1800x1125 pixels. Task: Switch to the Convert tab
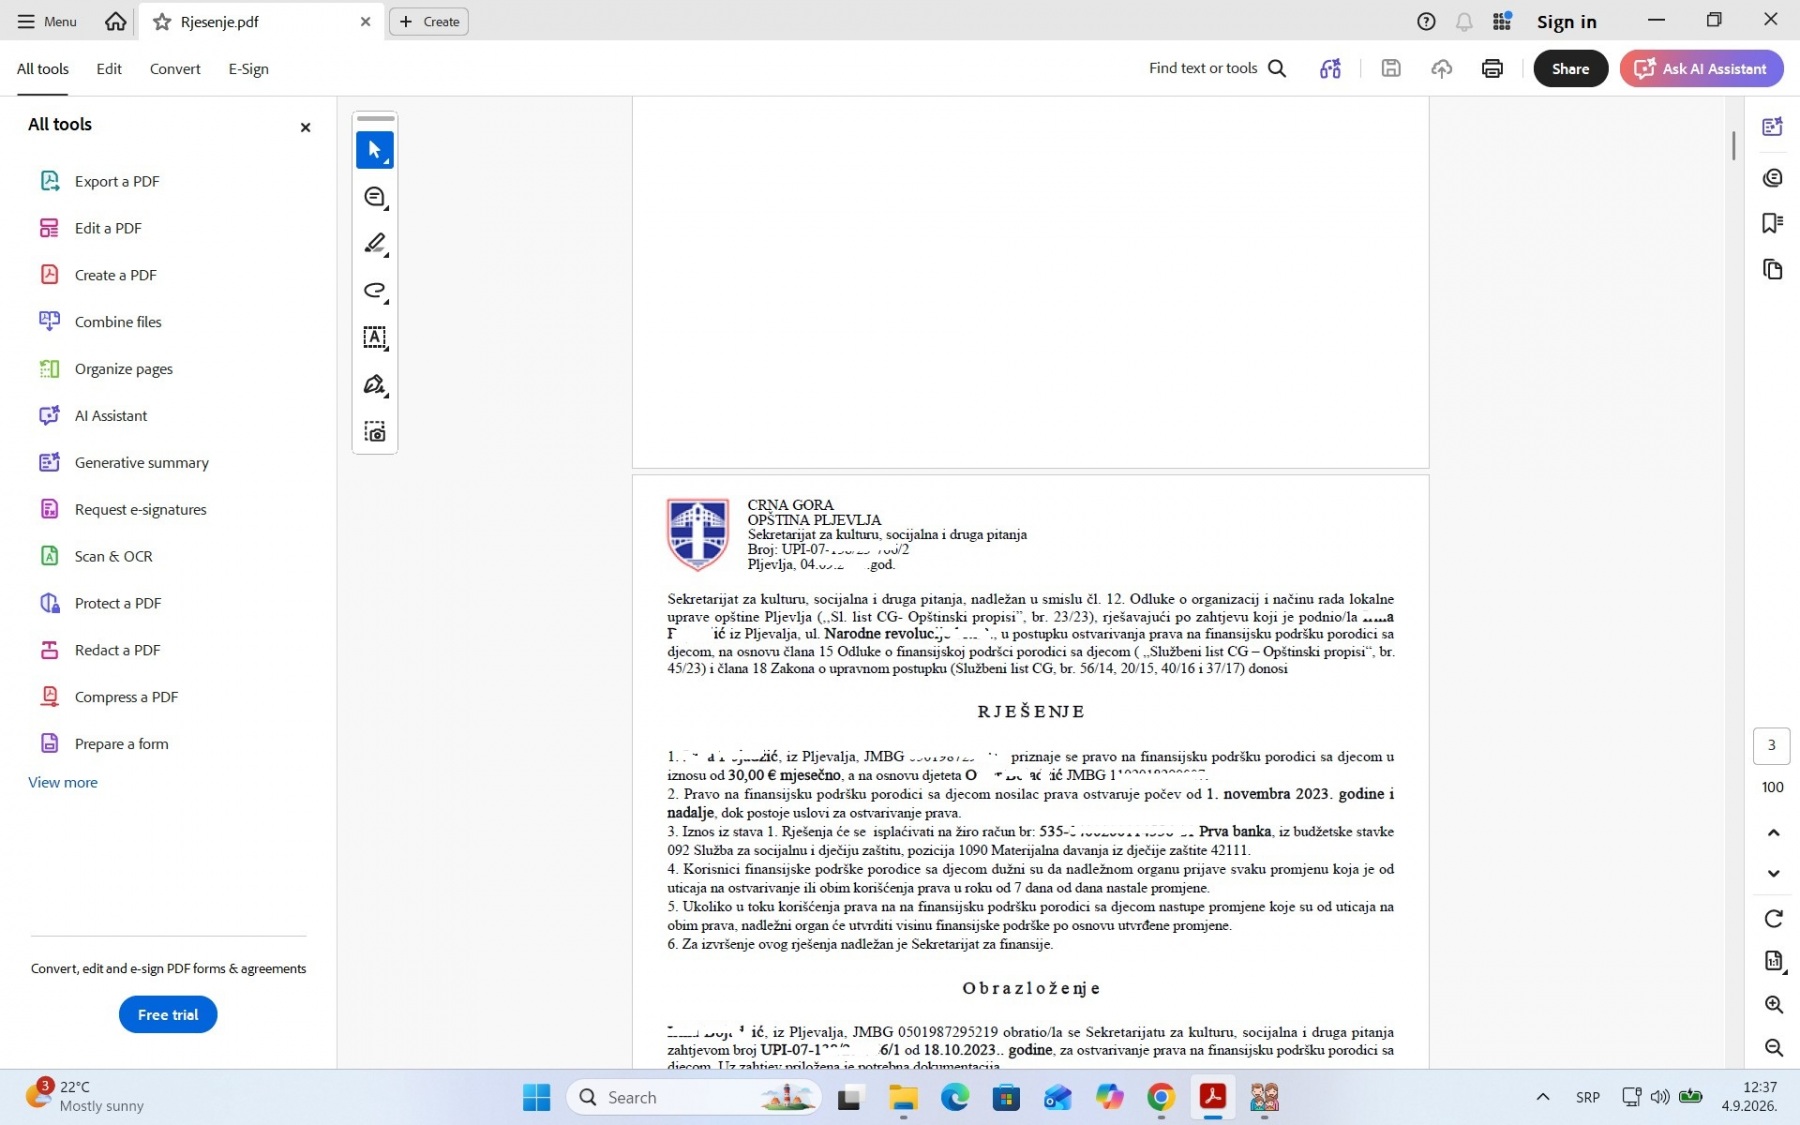[x=175, y=69]
